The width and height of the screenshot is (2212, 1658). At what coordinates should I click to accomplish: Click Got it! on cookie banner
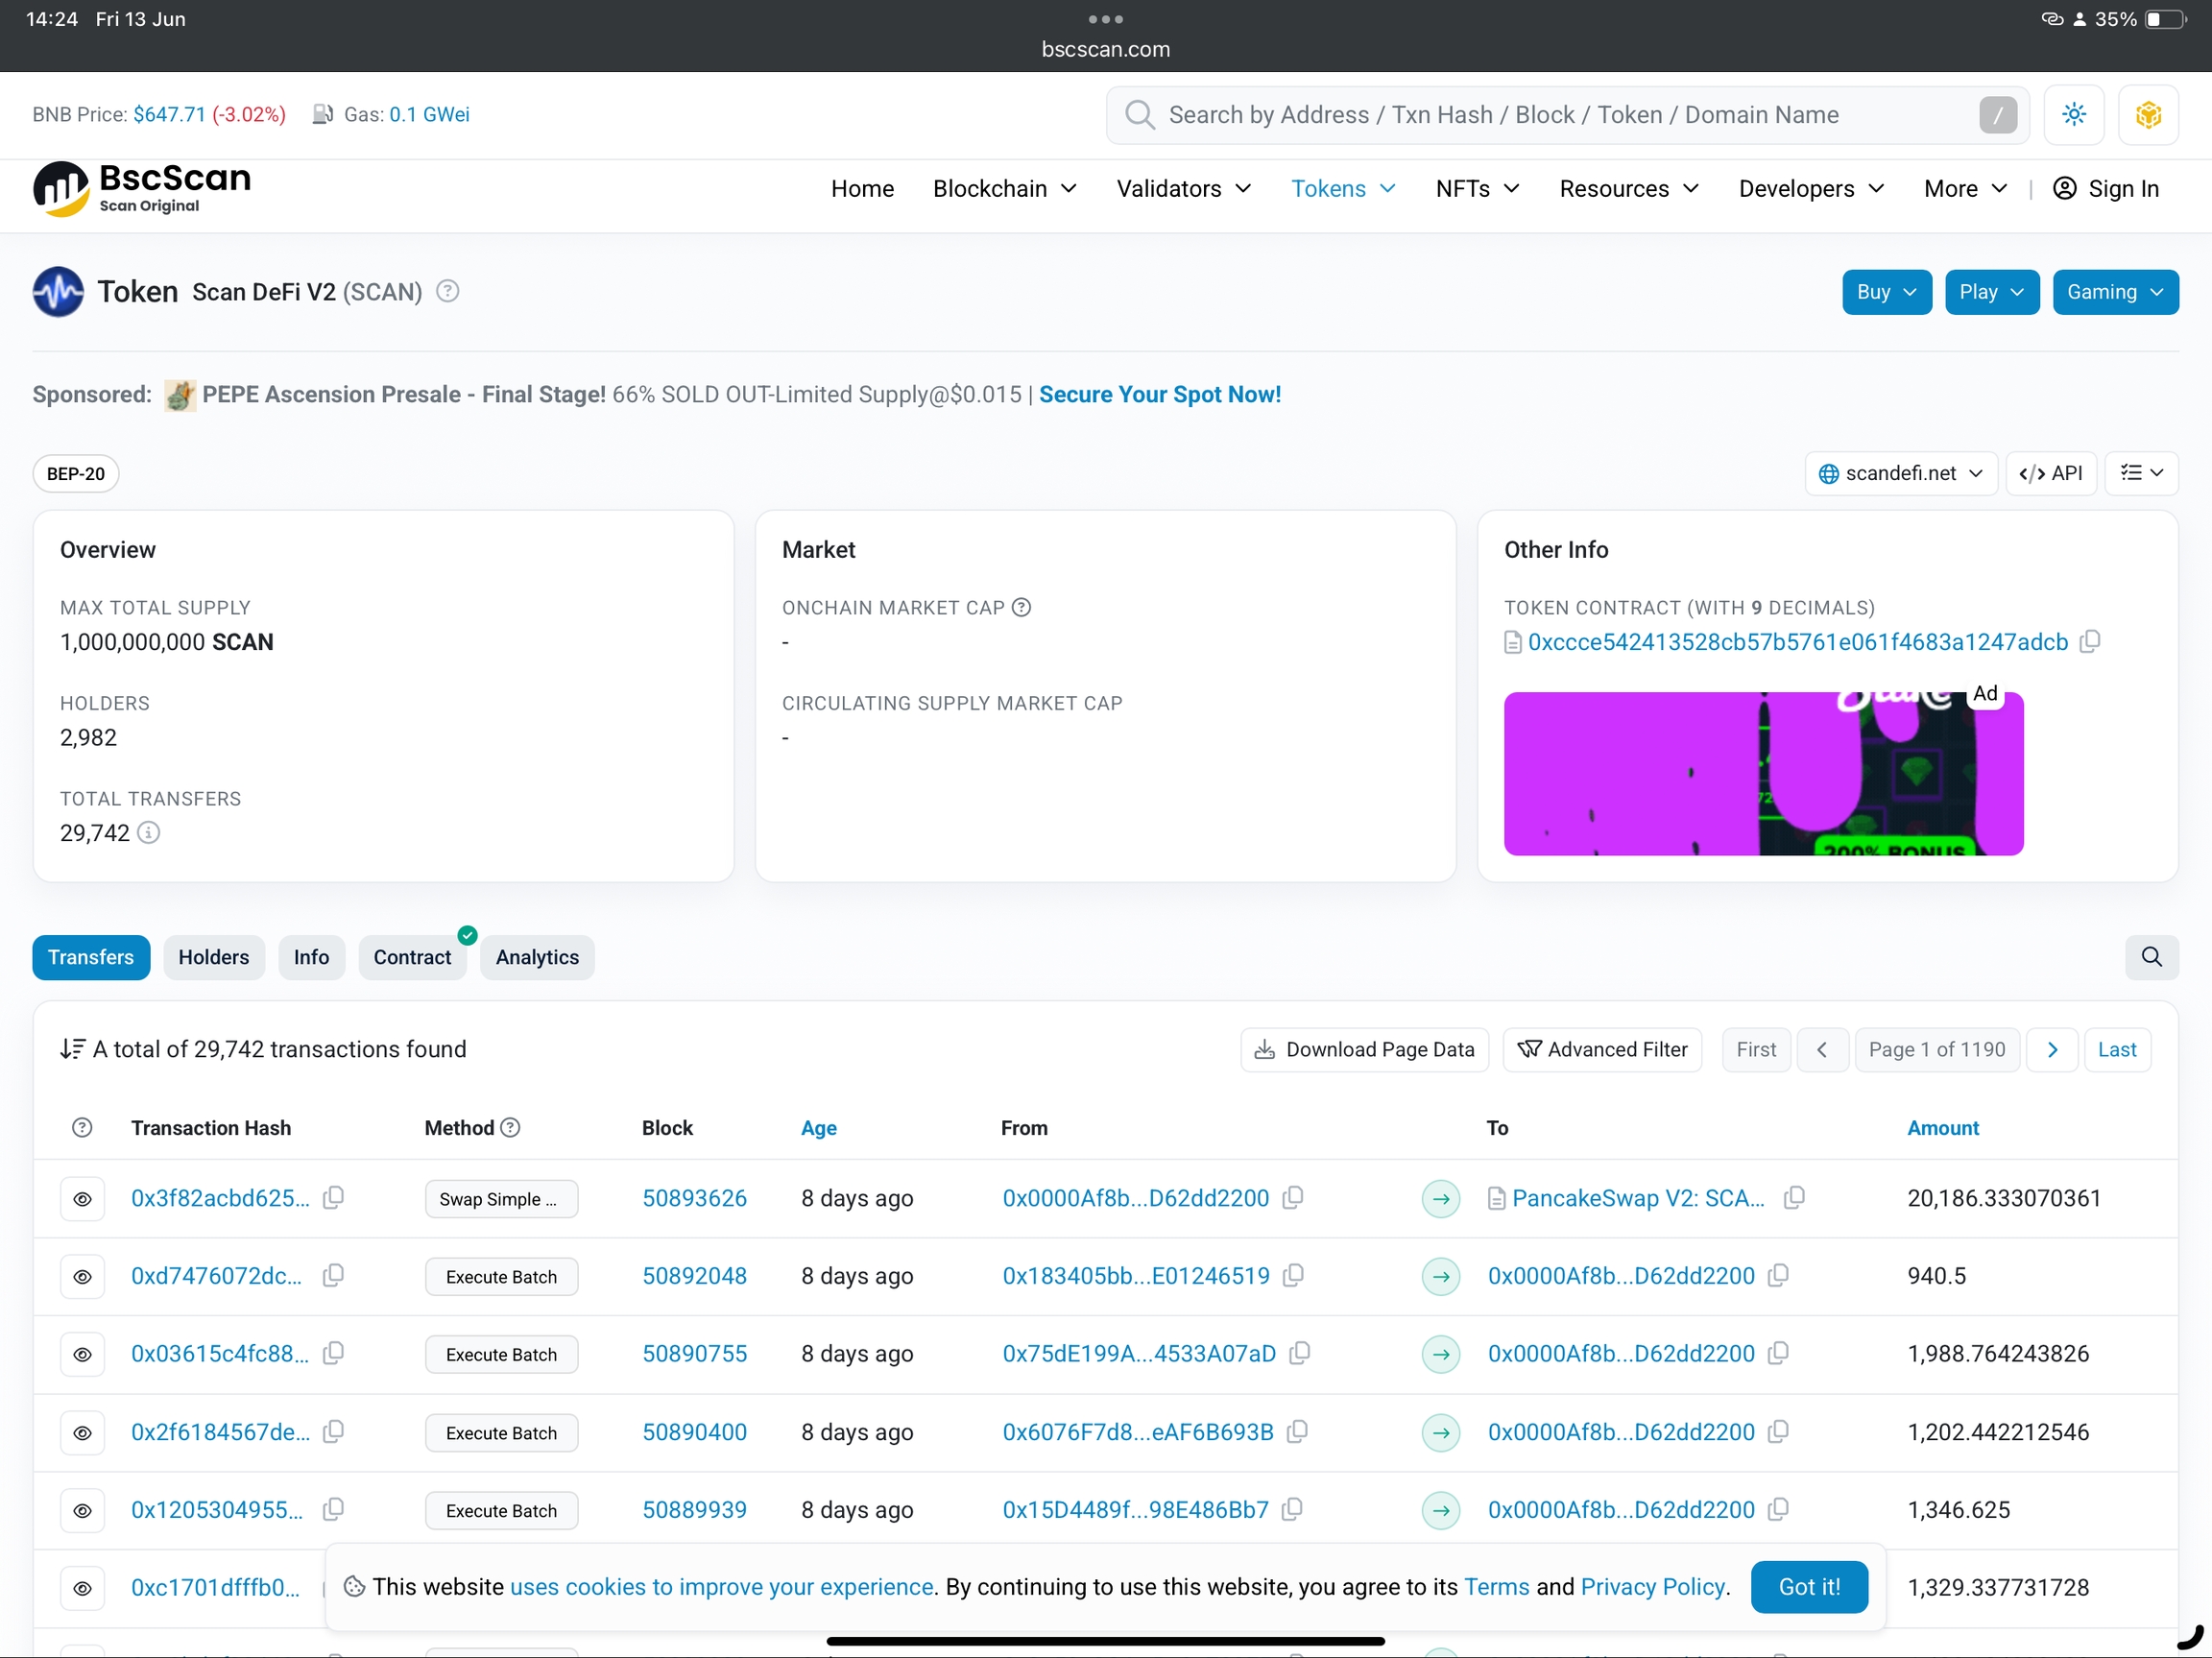[x=1808, y=1586]
